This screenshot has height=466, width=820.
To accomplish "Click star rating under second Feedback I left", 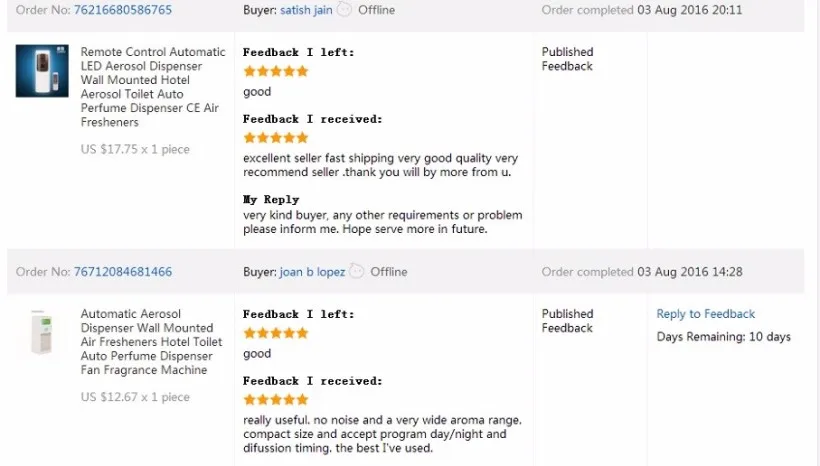I will coord(276,333).
